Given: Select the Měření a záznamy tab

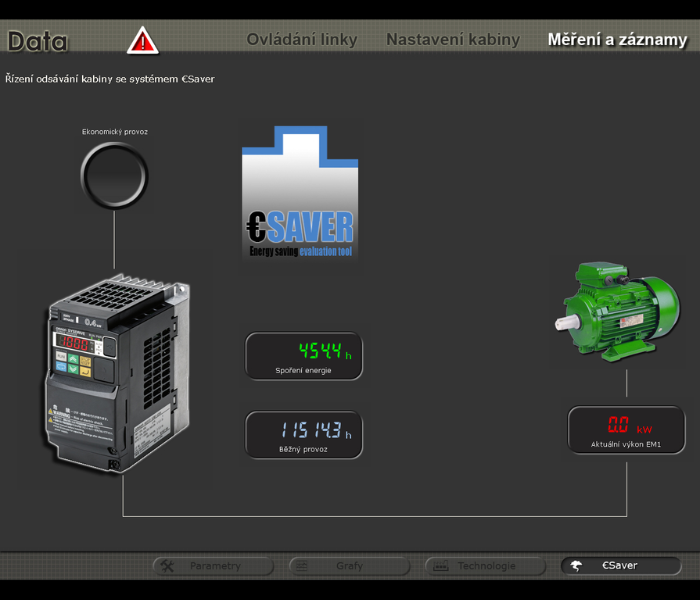Looking at the screenshot, I should pos(617,39).
